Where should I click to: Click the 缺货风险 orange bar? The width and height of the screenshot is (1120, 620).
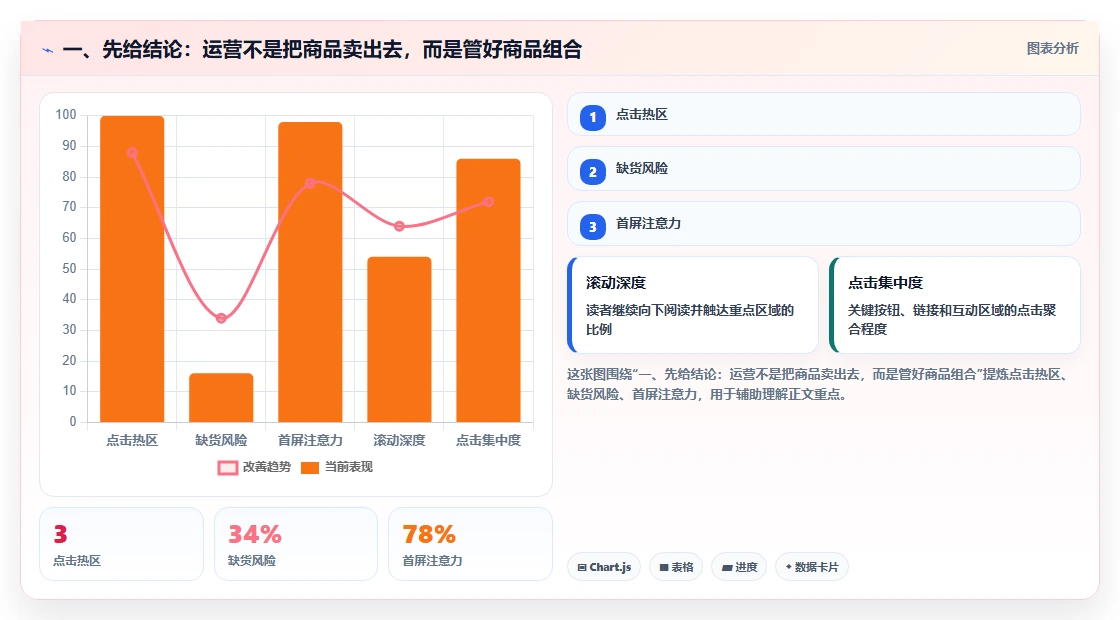[x=221, y=397]
